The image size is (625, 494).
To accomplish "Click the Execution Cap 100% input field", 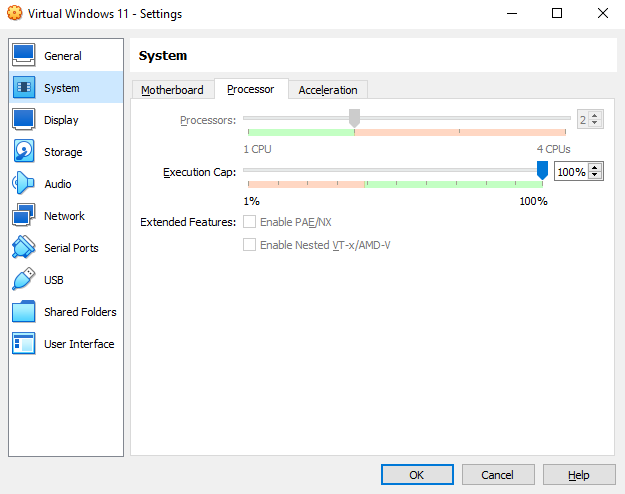I will coord(572,172).
